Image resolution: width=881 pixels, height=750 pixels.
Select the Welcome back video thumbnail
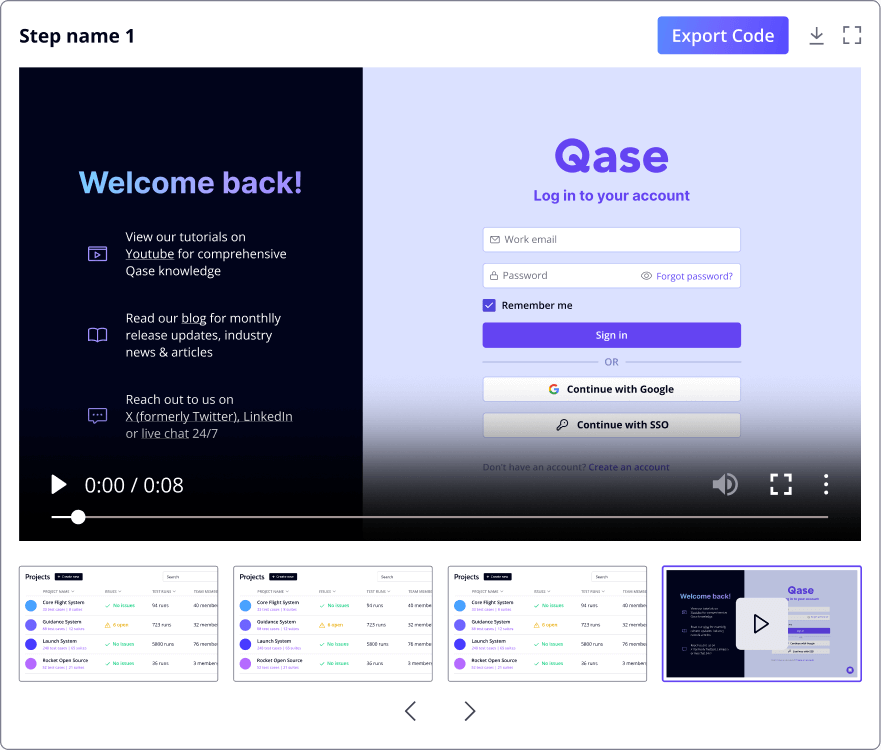click(761, 624)
